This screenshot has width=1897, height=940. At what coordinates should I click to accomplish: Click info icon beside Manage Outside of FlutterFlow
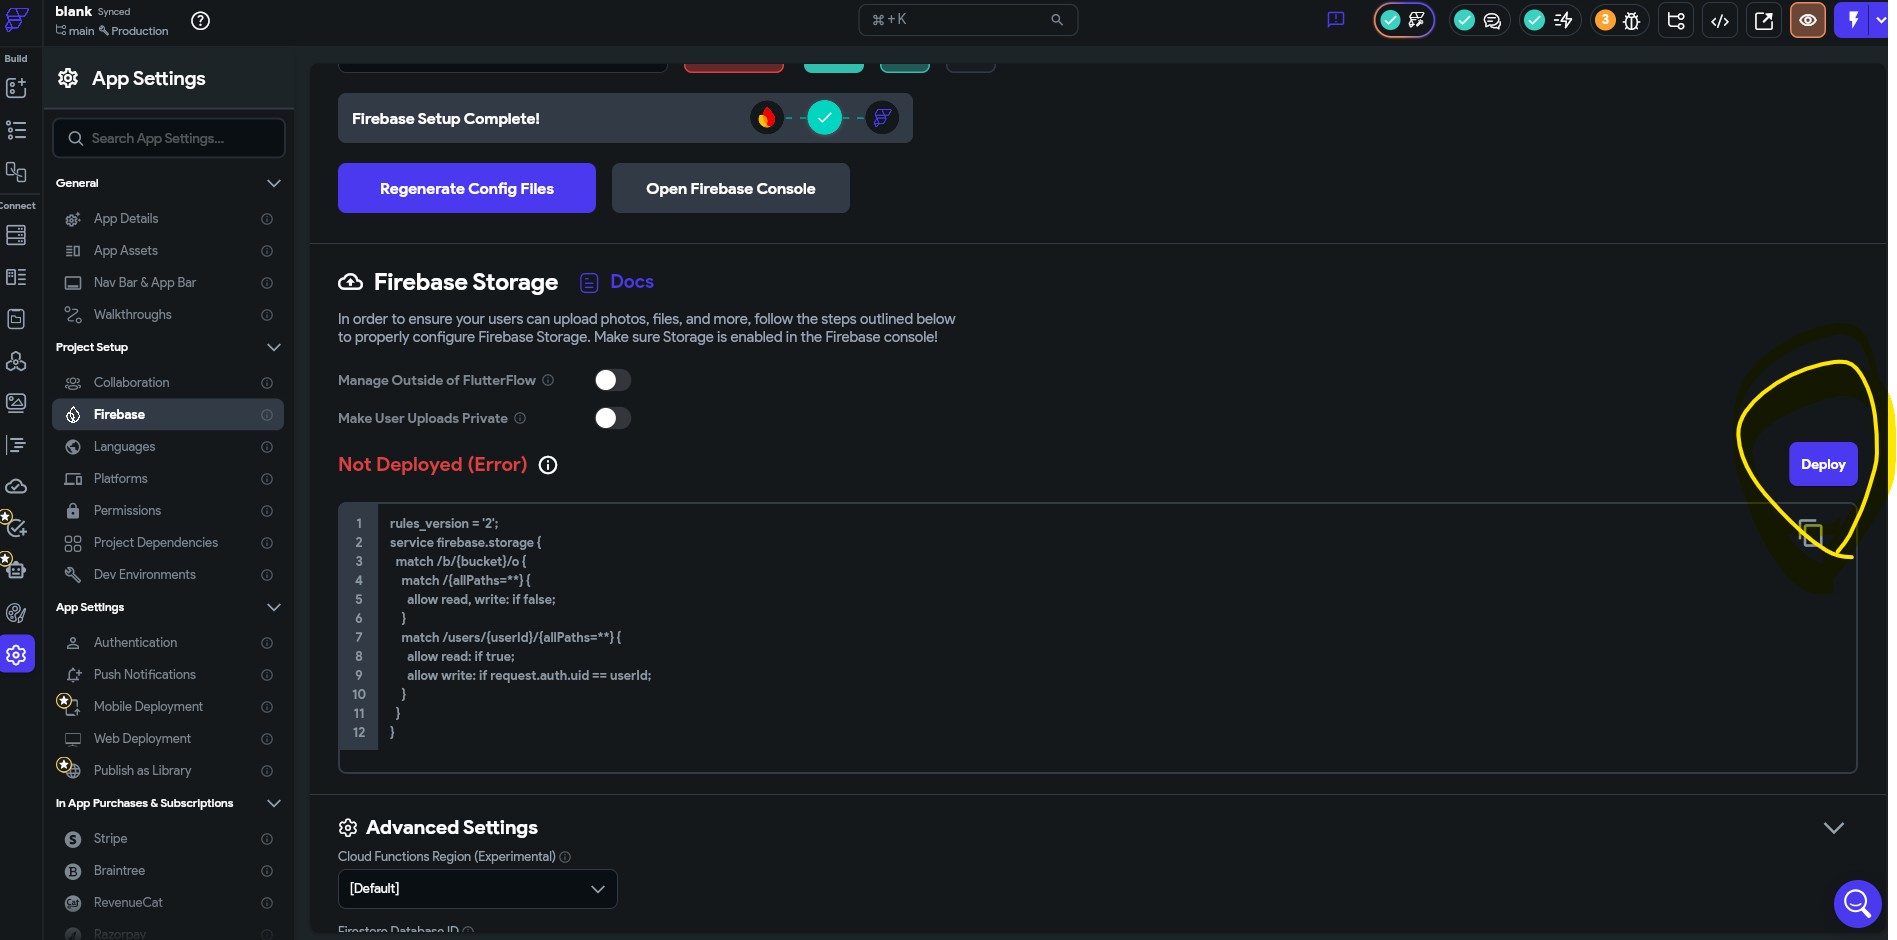tap(548, 380)
